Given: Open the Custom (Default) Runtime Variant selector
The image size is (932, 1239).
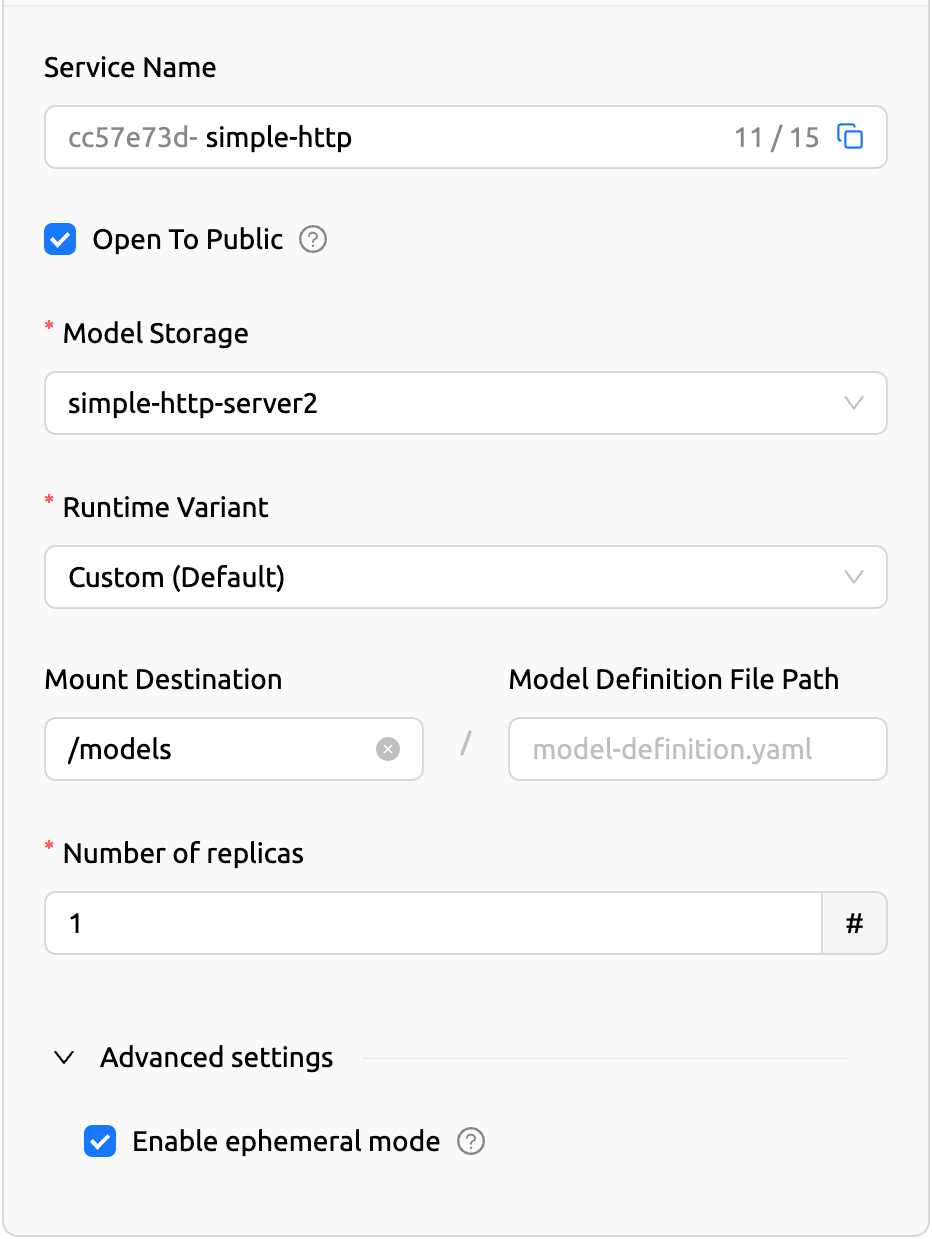Looking at the screenshot, I should pyautogui.click(x=440, y=577).
